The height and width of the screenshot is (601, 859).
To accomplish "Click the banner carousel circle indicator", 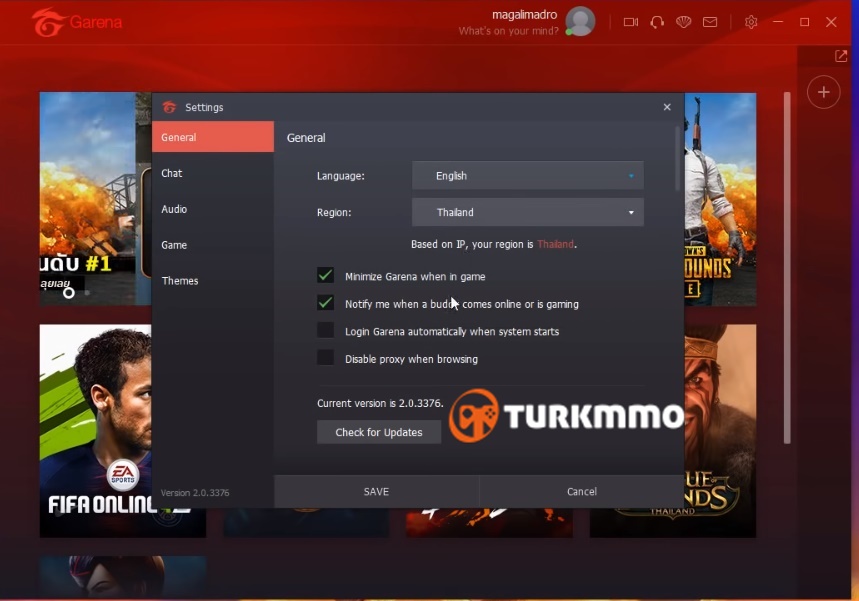I will [68, 293].
